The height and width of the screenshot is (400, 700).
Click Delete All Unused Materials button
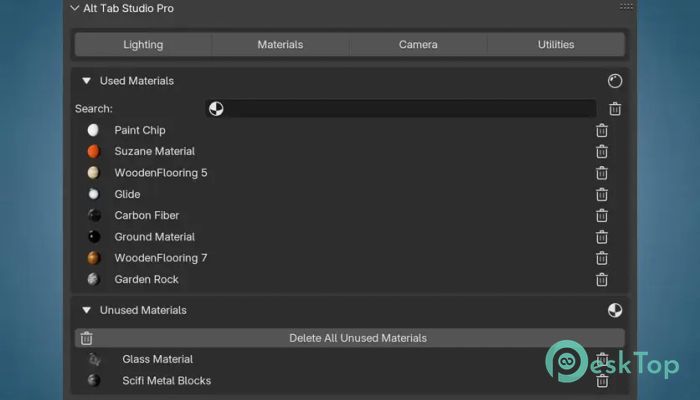(x=350, y=338)
